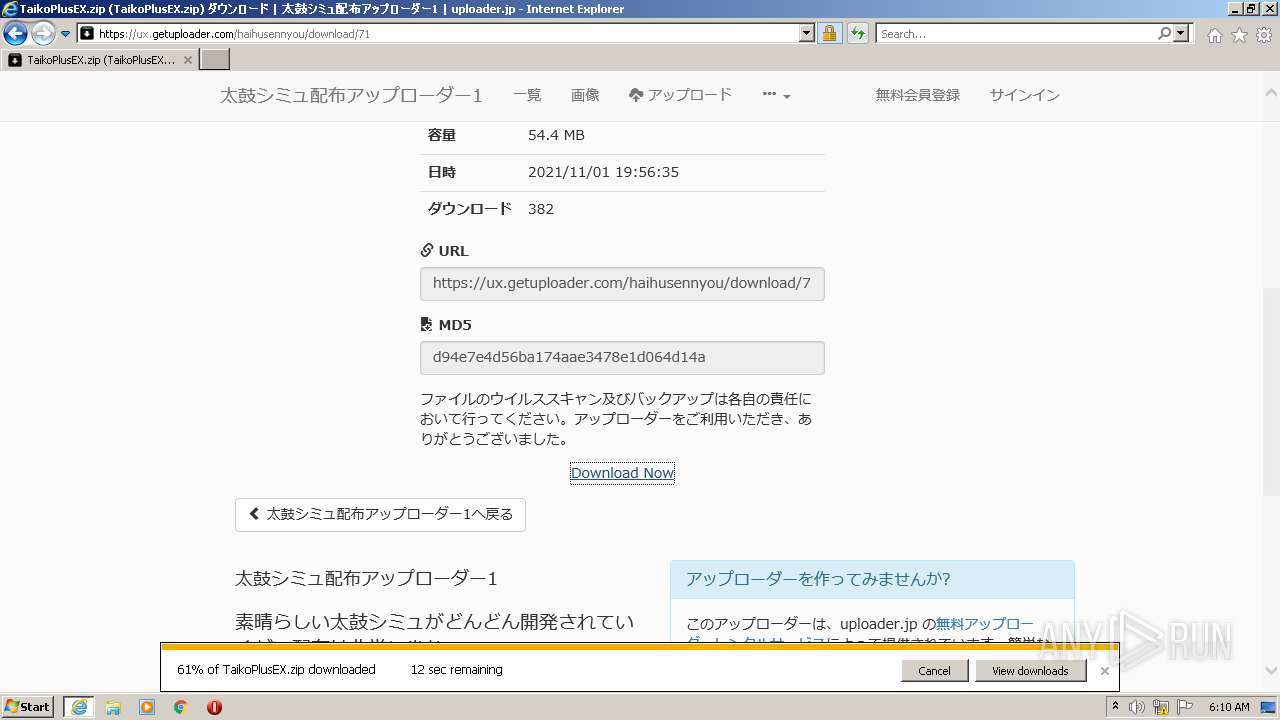1280x720 pixels.
Task: Click the volume speaker tray icon
Action: pos(1137,707)
